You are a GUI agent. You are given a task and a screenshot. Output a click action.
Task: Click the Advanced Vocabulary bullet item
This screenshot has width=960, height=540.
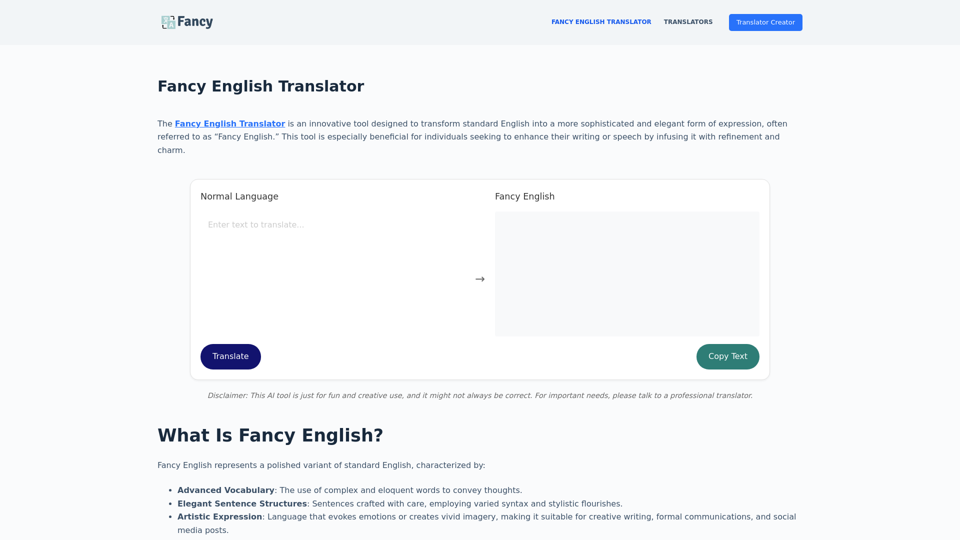click(x=349, y=490)
